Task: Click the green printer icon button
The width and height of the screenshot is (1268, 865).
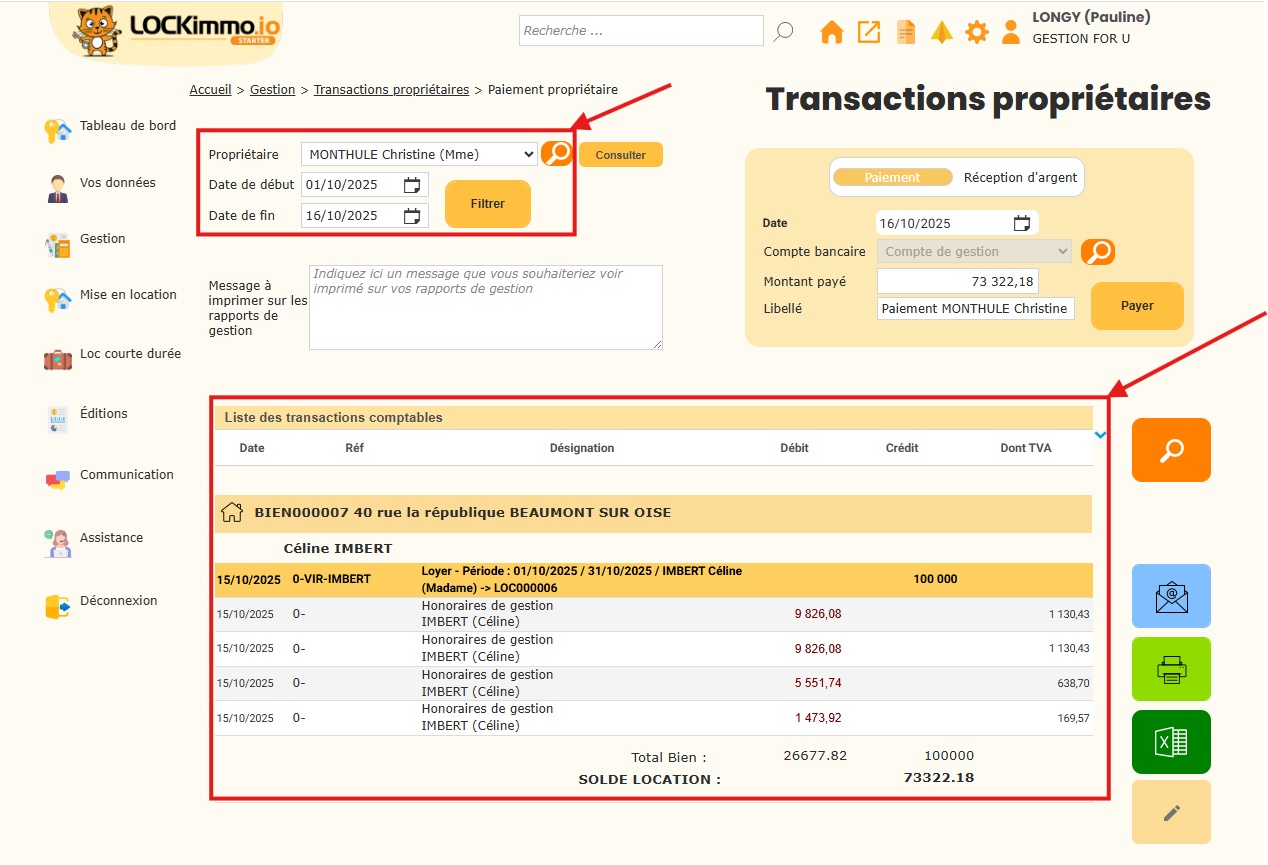Action: pyautogui.click(x=1171, y=668)
